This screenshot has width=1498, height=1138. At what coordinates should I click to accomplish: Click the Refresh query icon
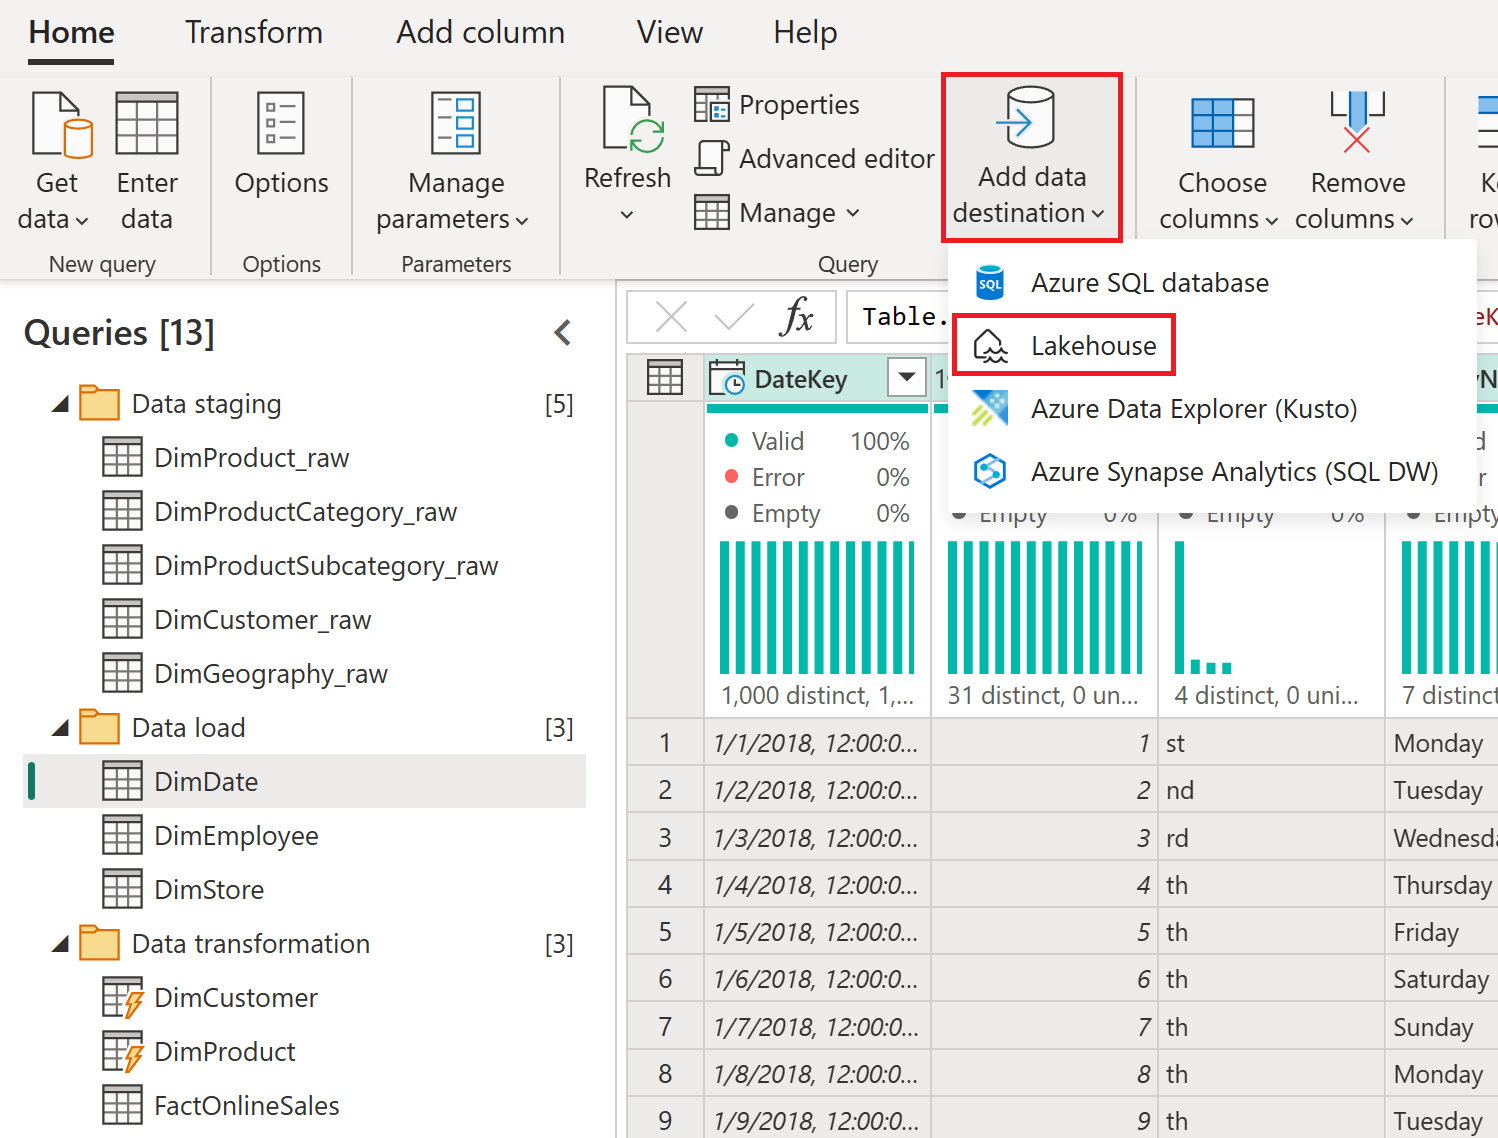pos(633,120)
